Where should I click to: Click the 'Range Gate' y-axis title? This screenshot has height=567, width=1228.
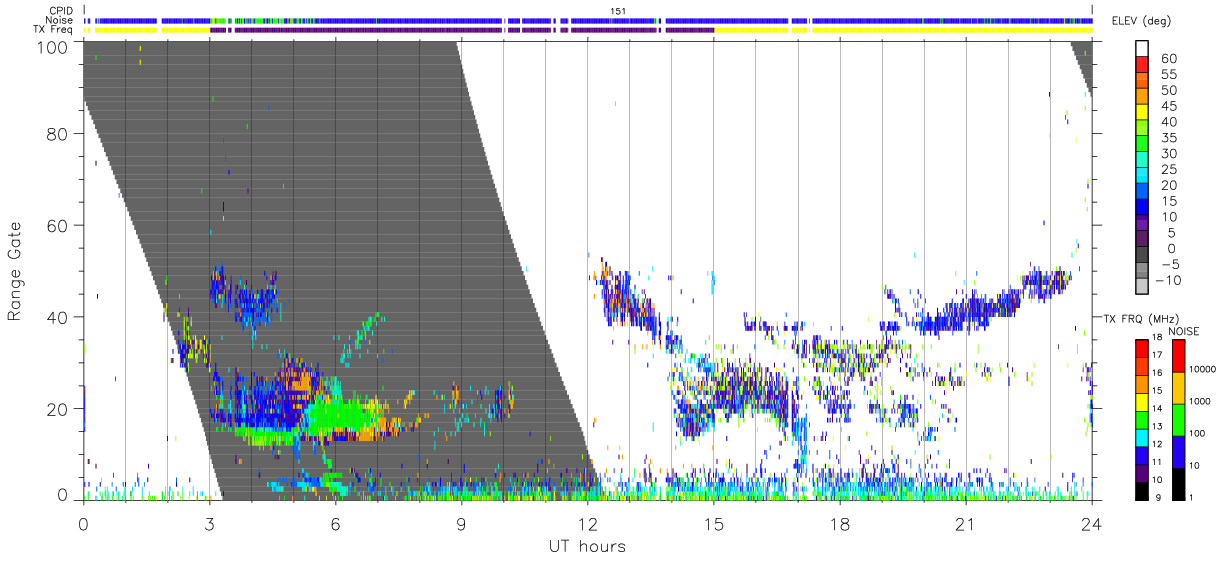[x=15, y=271]
